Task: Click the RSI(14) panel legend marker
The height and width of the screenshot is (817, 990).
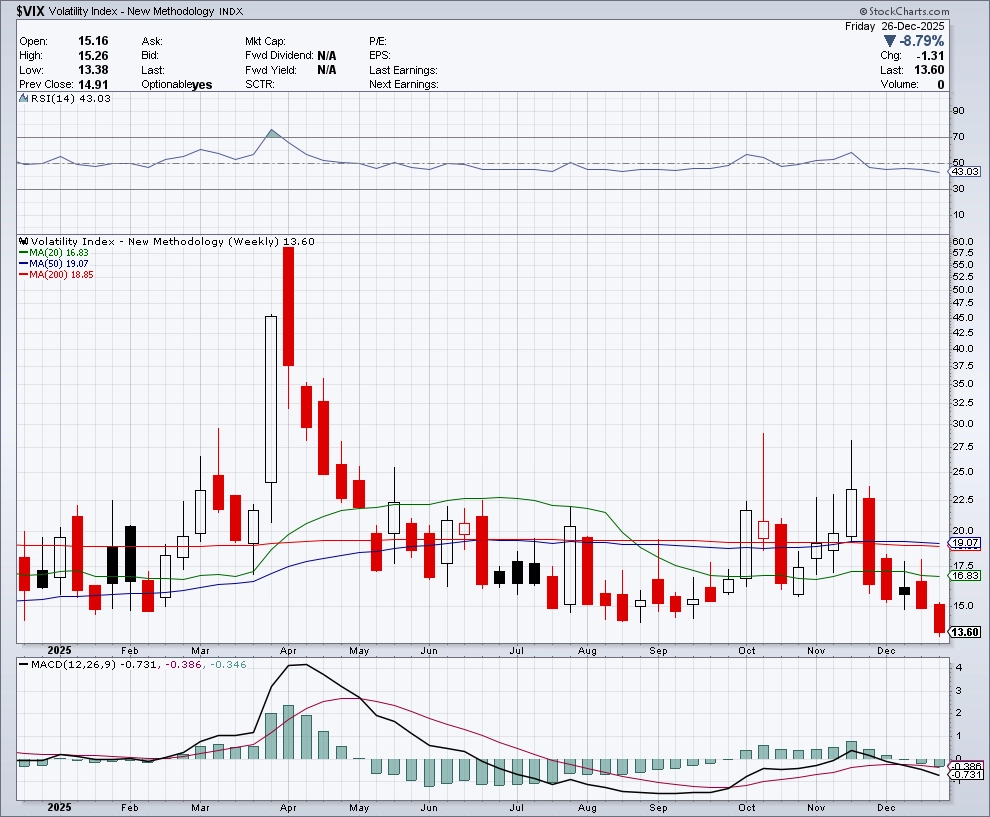Action: (x=24, y=98)
